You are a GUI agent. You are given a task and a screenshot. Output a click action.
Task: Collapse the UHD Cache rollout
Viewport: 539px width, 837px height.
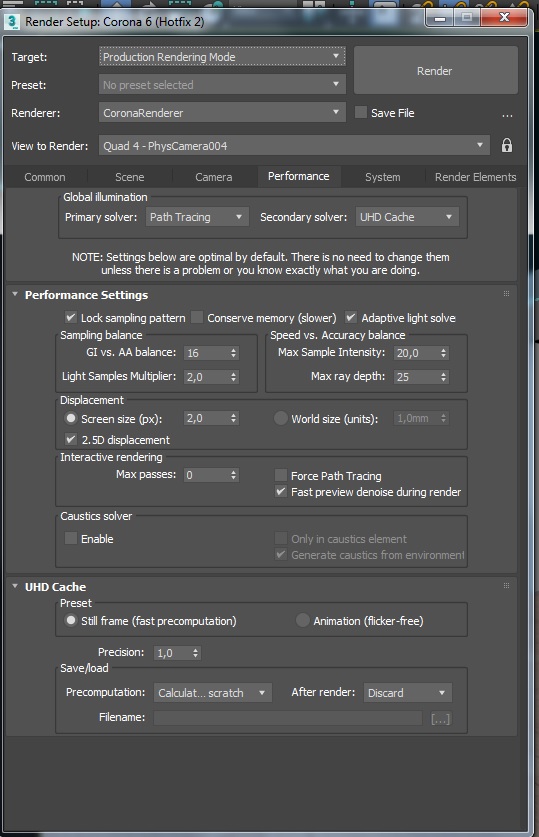[x=15, y=586]
